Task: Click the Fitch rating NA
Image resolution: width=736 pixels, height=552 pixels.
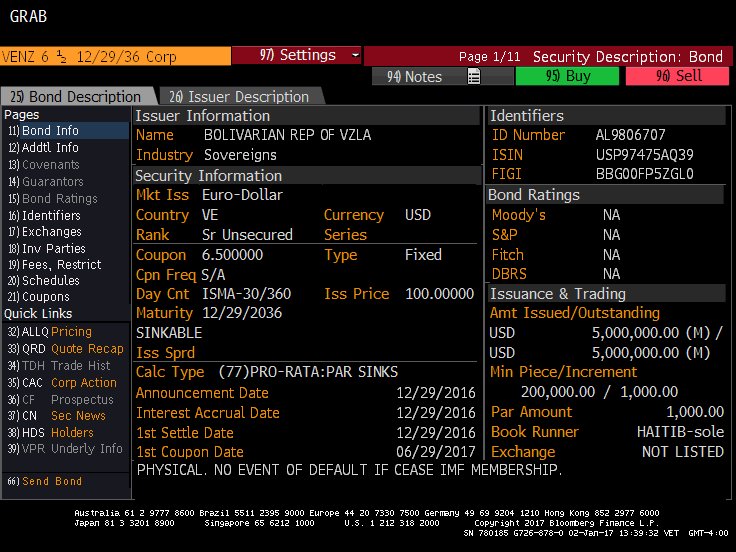Action: 611,255
